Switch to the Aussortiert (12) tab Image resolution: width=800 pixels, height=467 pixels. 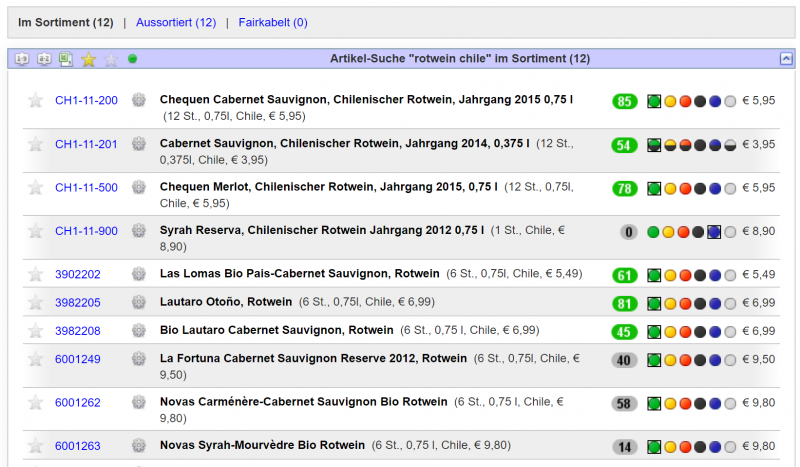pos(176,22)
